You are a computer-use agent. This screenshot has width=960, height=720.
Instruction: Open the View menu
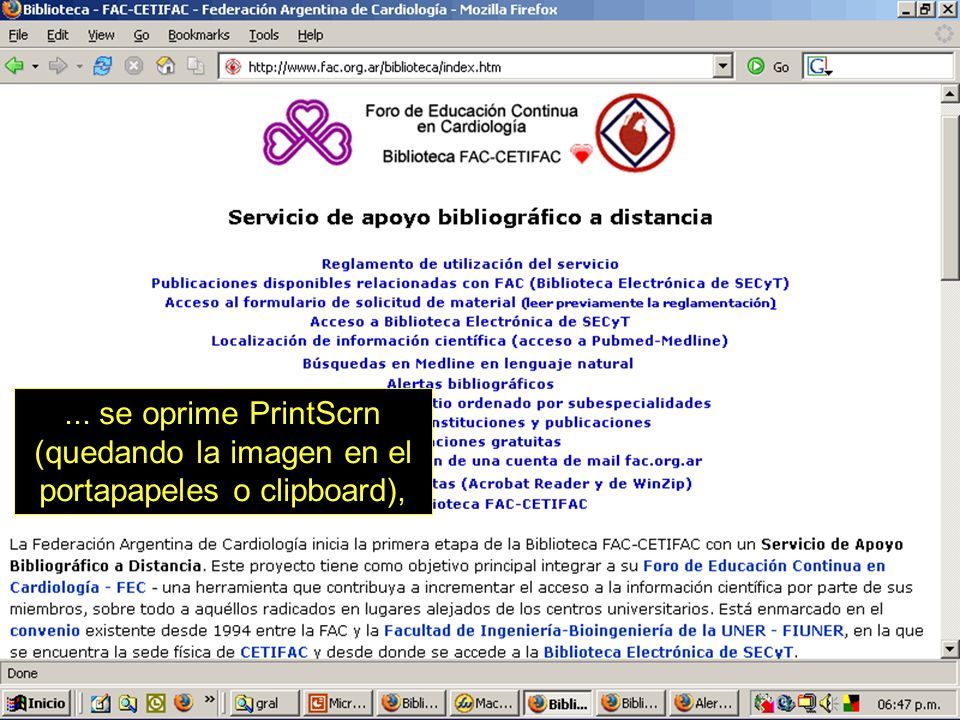[100, 36]
